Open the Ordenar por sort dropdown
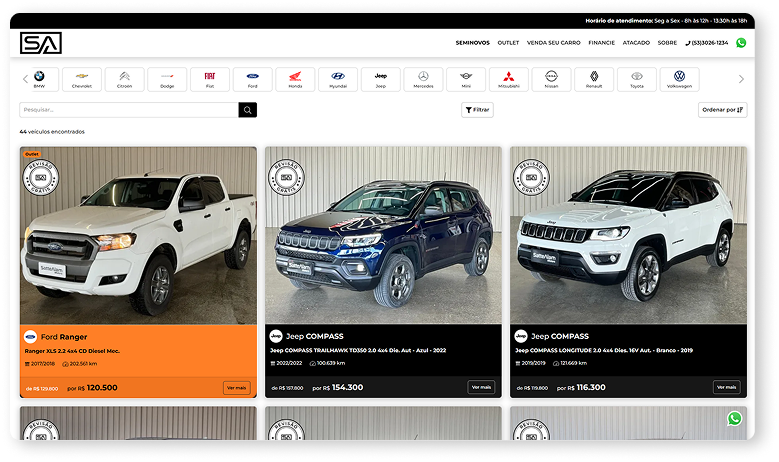 [x=723, y=110]
